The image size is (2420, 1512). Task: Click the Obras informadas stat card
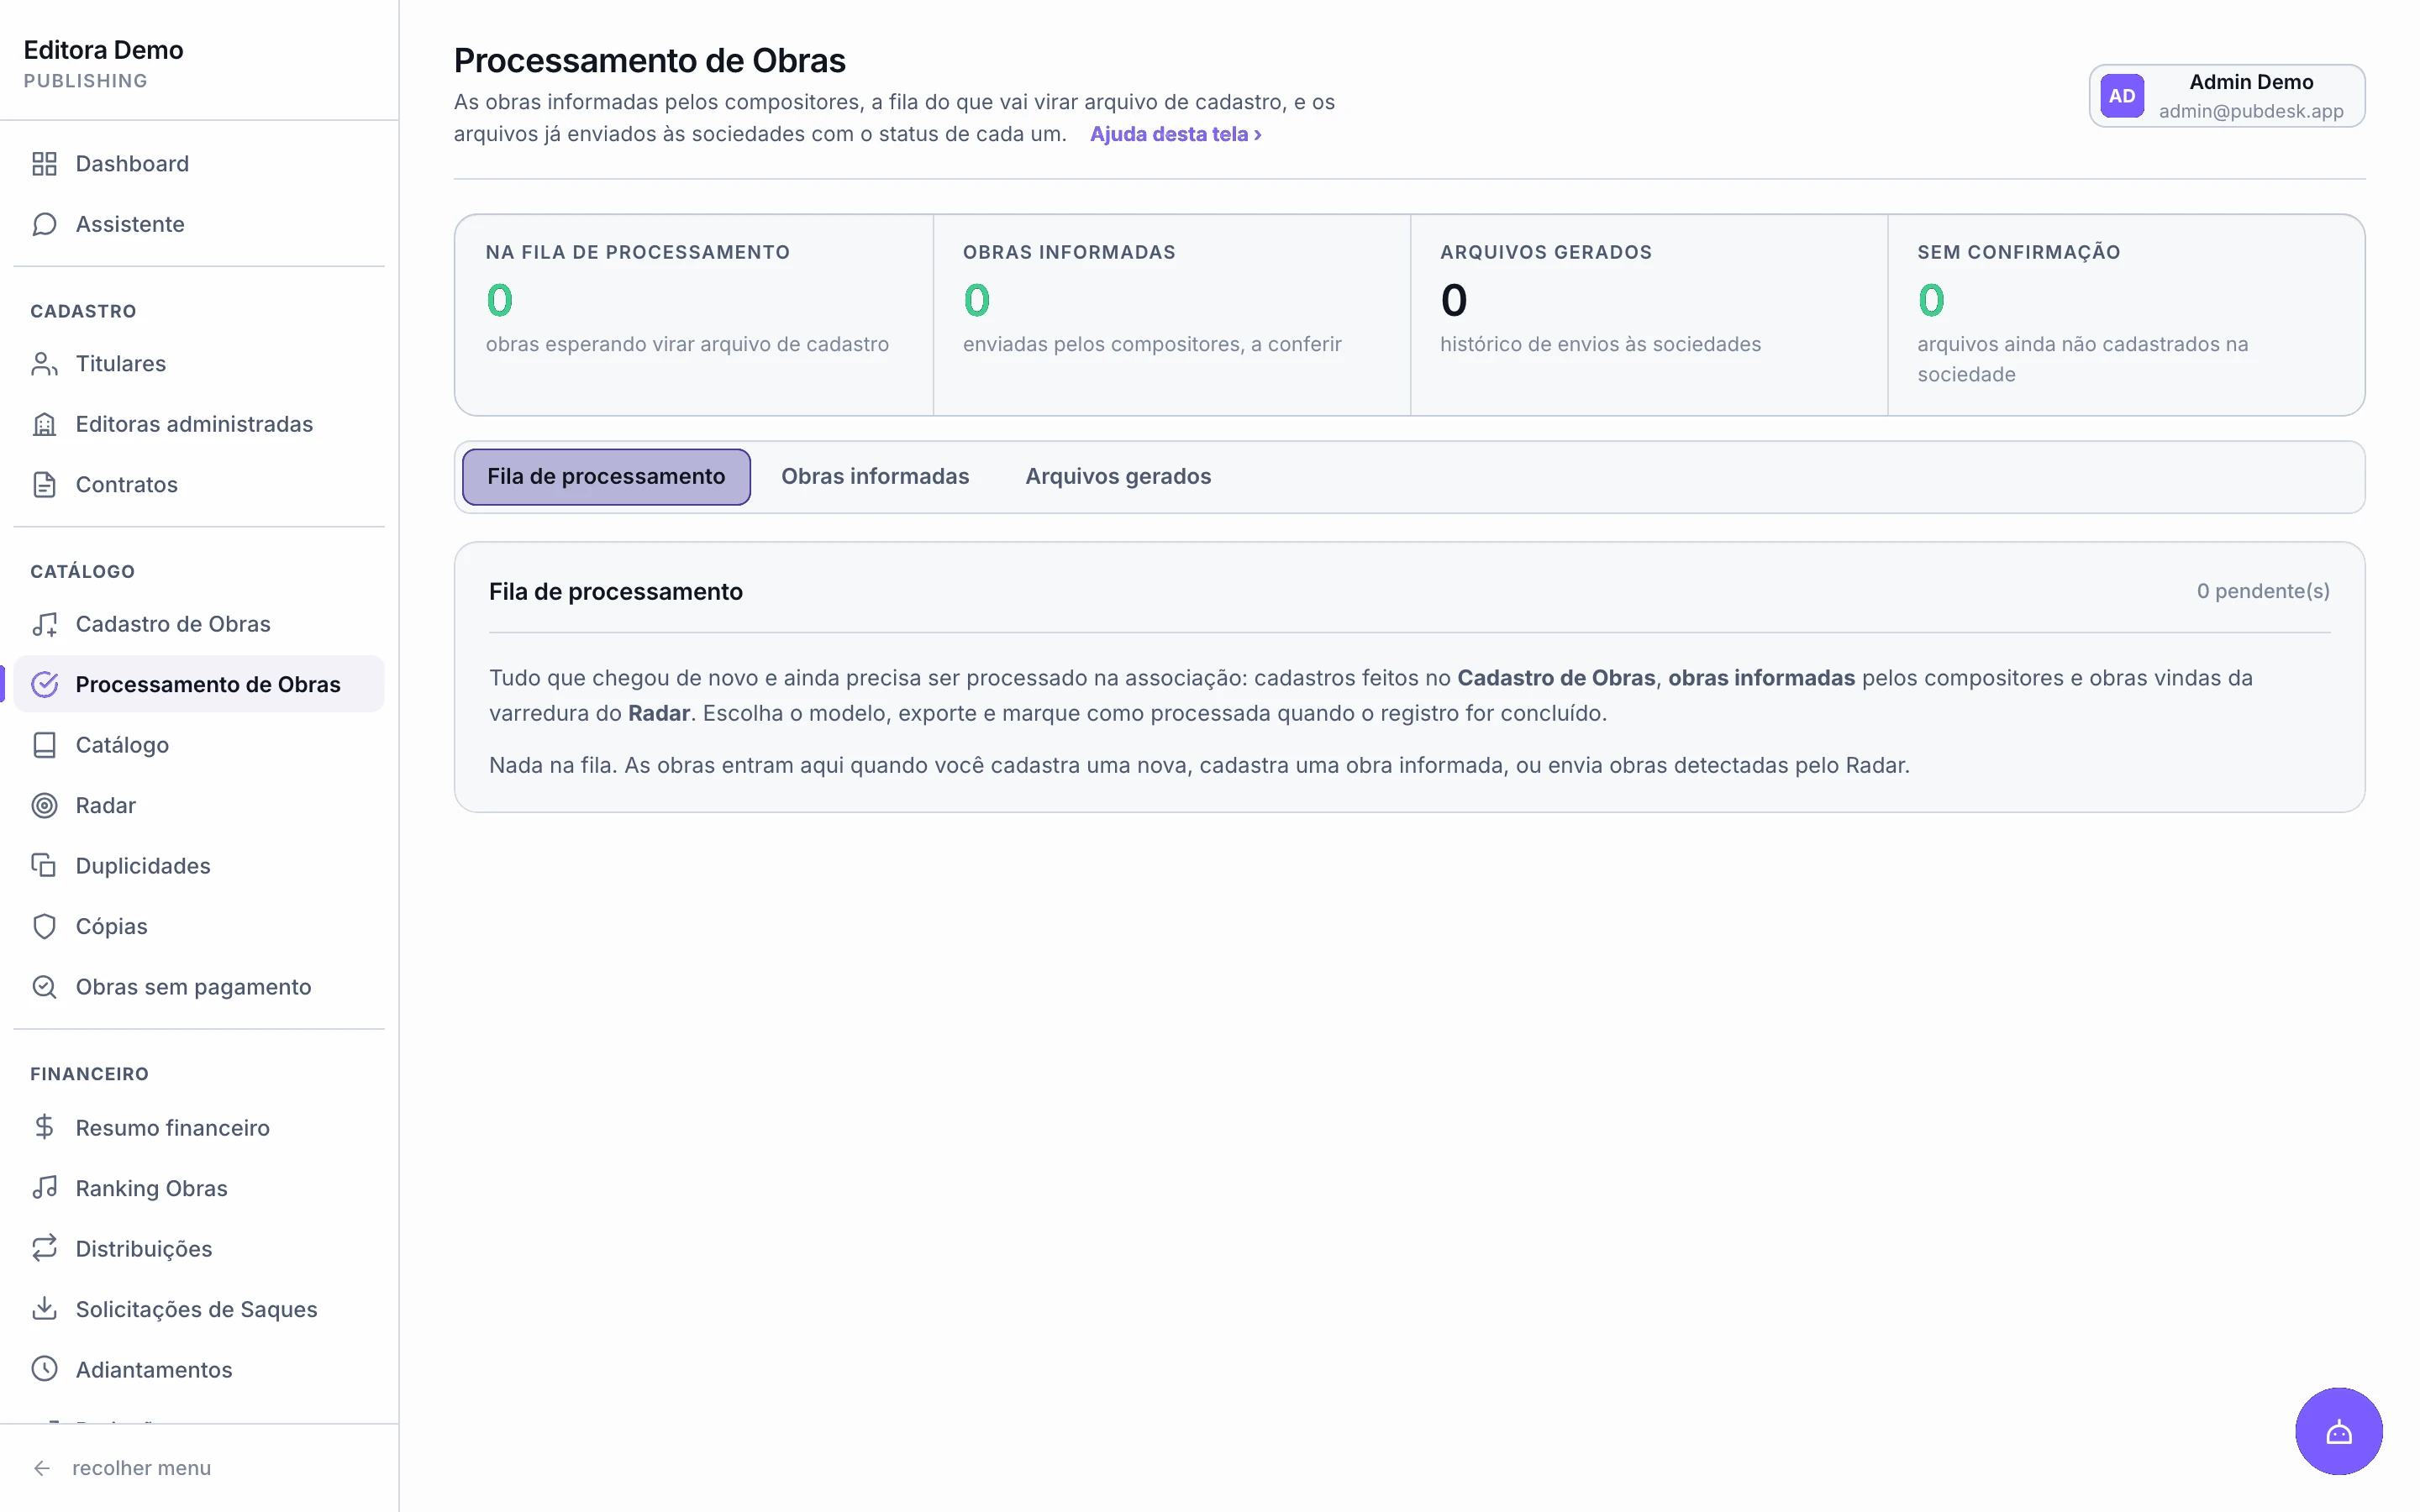(1172, 315)
